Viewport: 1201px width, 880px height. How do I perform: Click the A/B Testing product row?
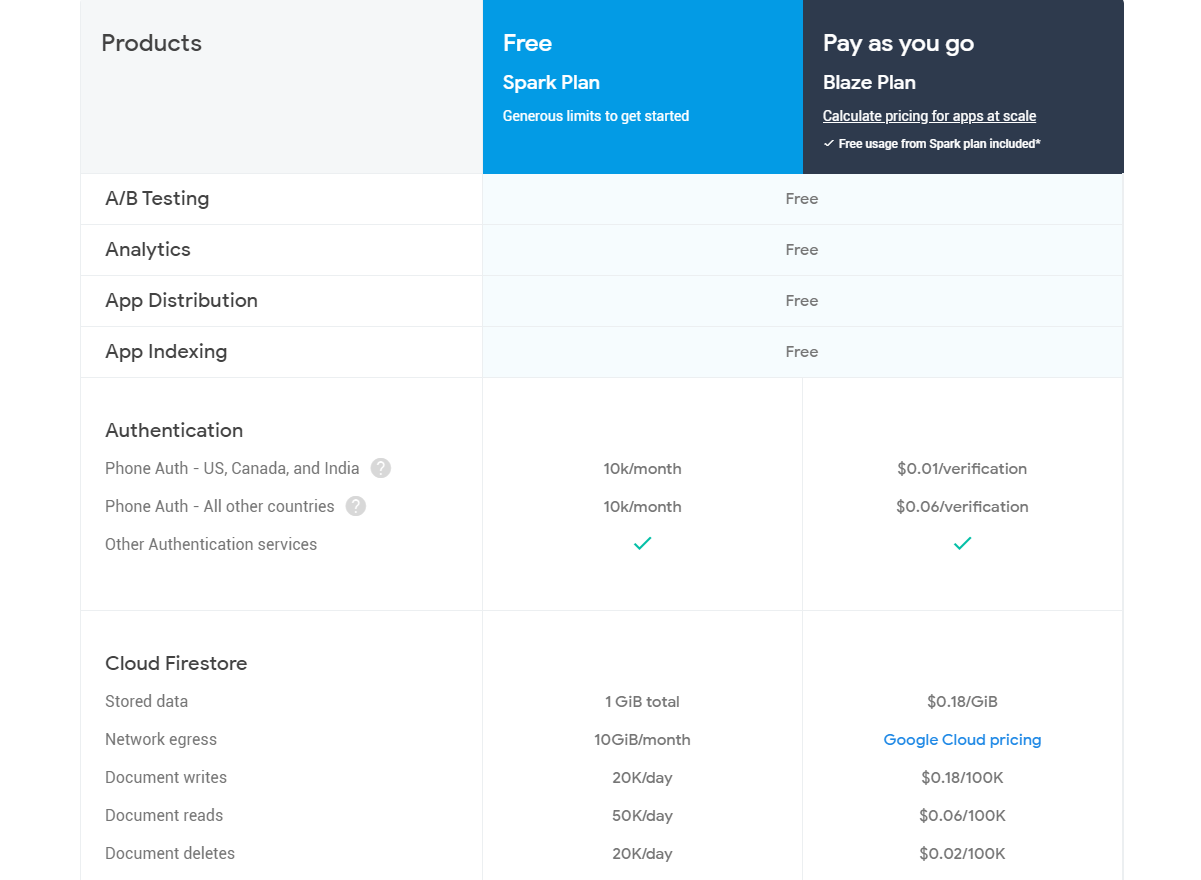157,199
